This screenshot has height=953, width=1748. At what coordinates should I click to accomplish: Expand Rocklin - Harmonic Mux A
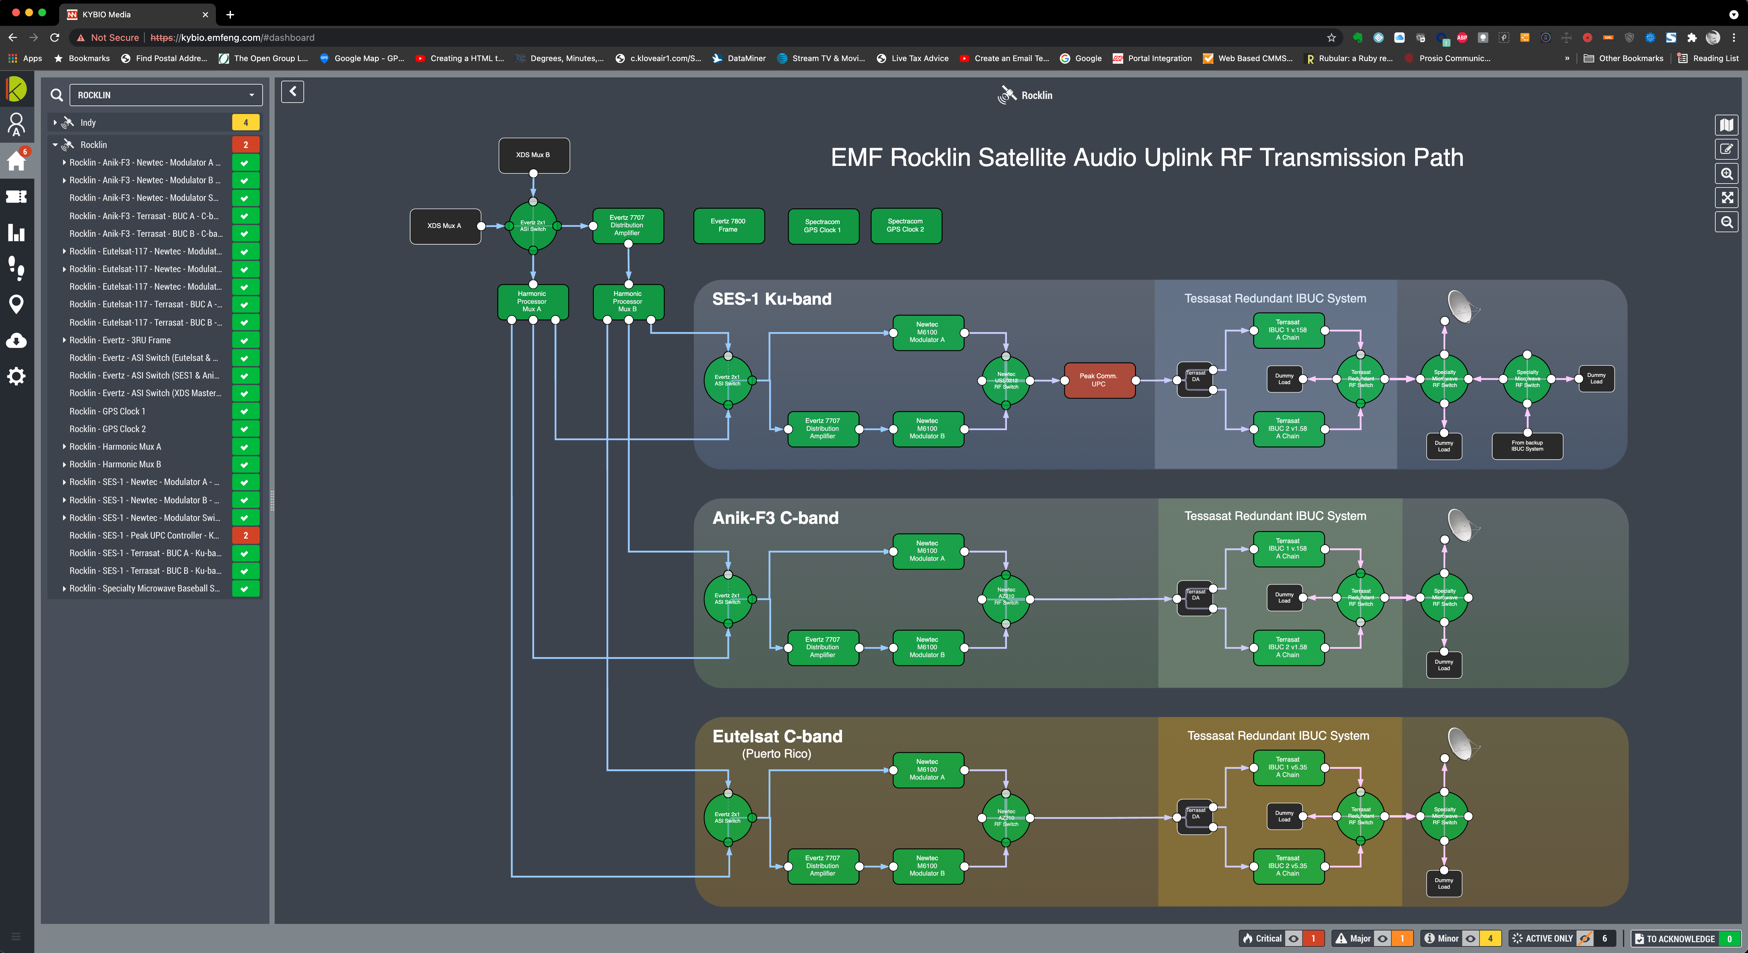(x=64, y=447)
